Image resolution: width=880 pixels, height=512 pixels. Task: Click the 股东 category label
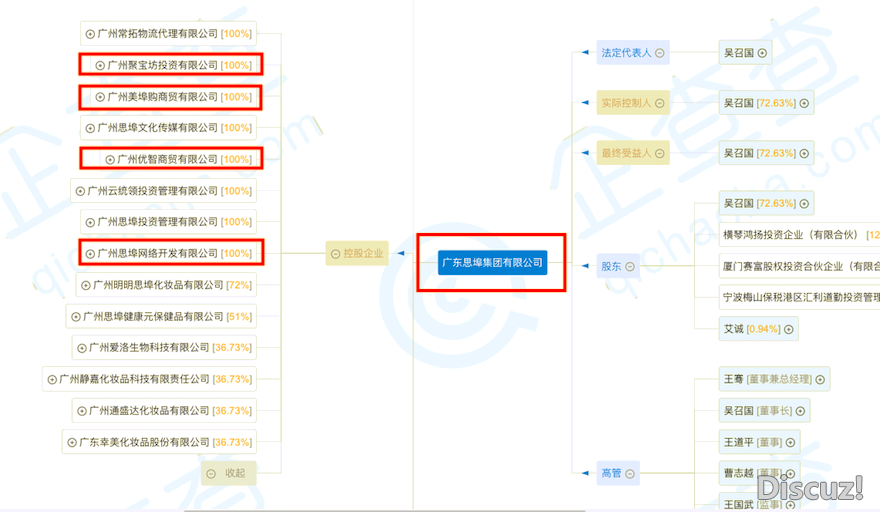[611, 266]
